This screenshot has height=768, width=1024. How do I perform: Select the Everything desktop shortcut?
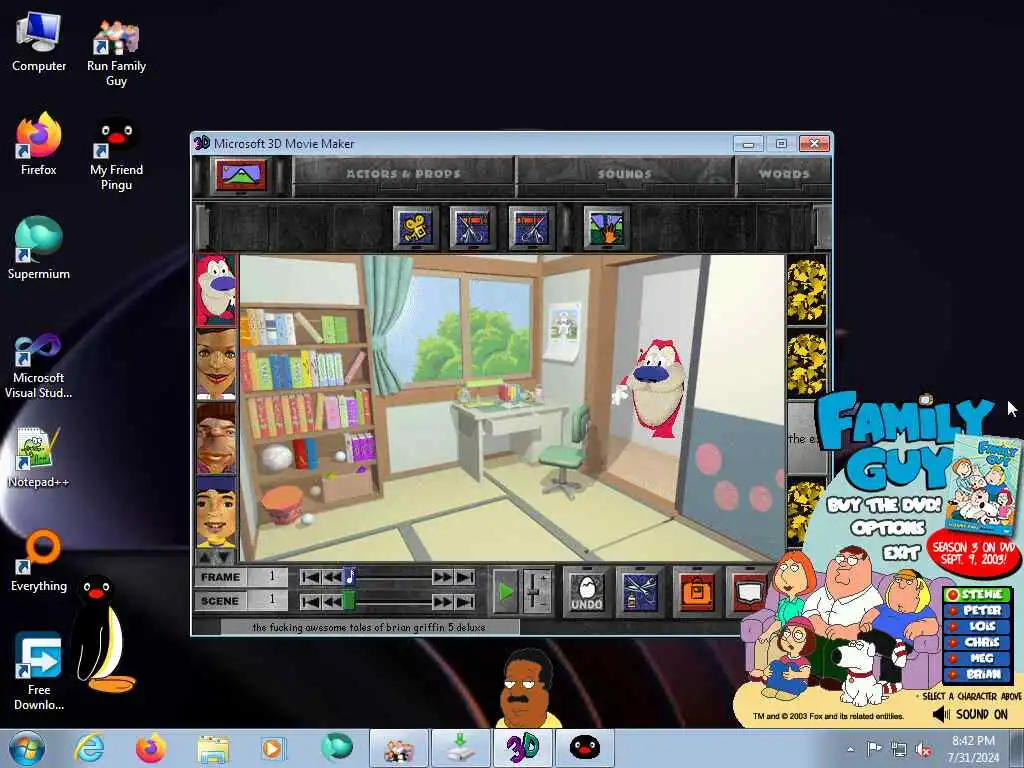[39, 560]
